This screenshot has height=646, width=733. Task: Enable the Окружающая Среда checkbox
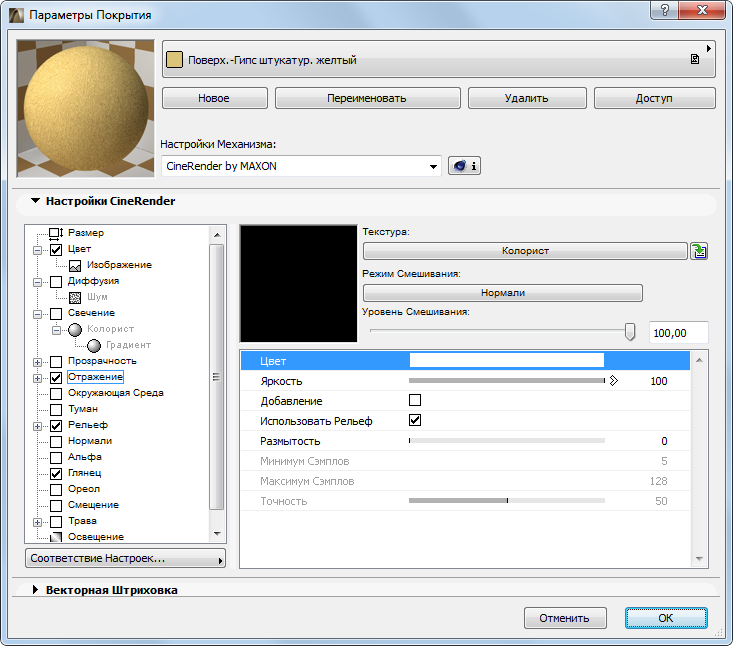(x=56, y=394)
